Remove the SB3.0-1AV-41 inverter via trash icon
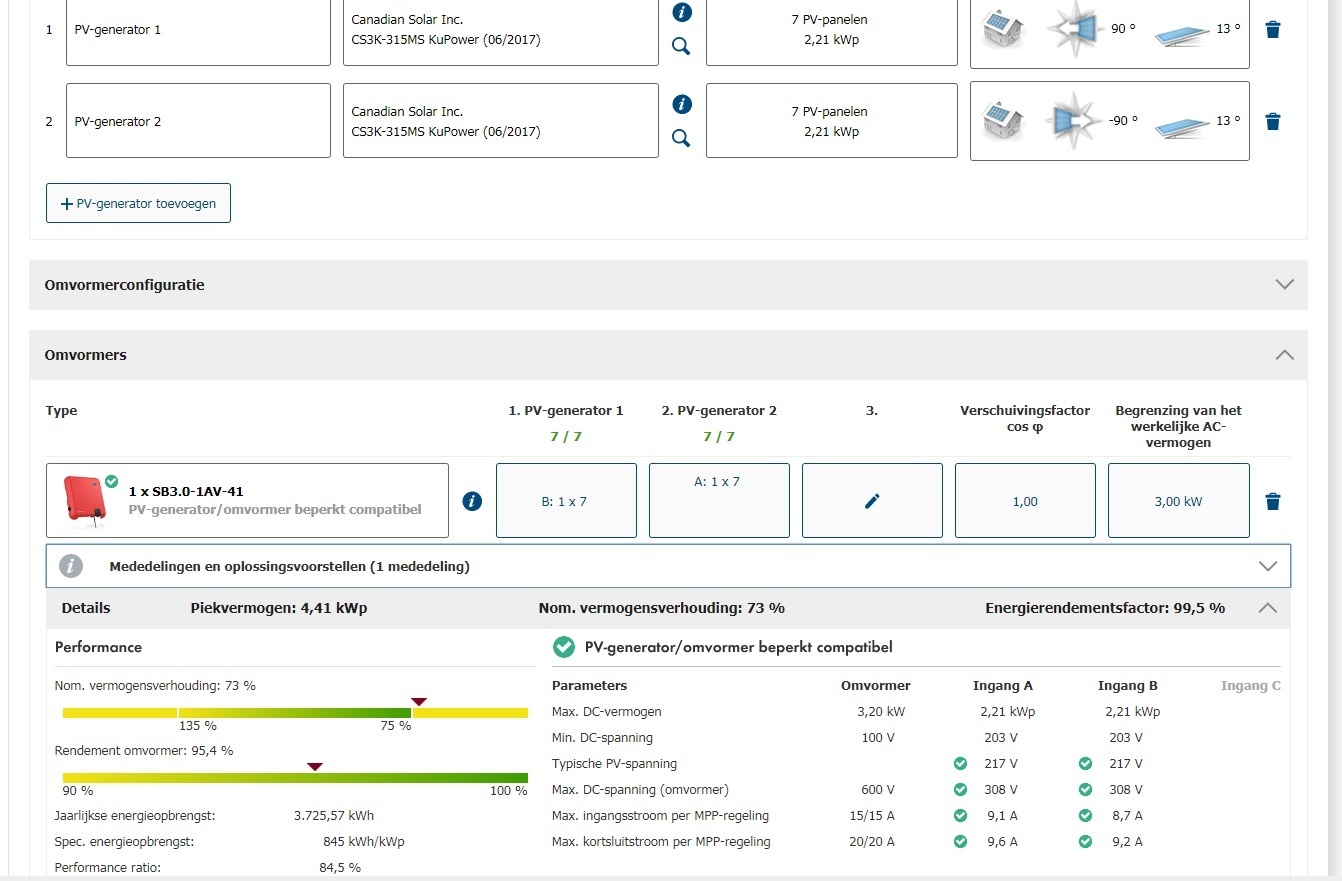The width and height of the screenshot is (1342, 881). (x=1272, y=501)
